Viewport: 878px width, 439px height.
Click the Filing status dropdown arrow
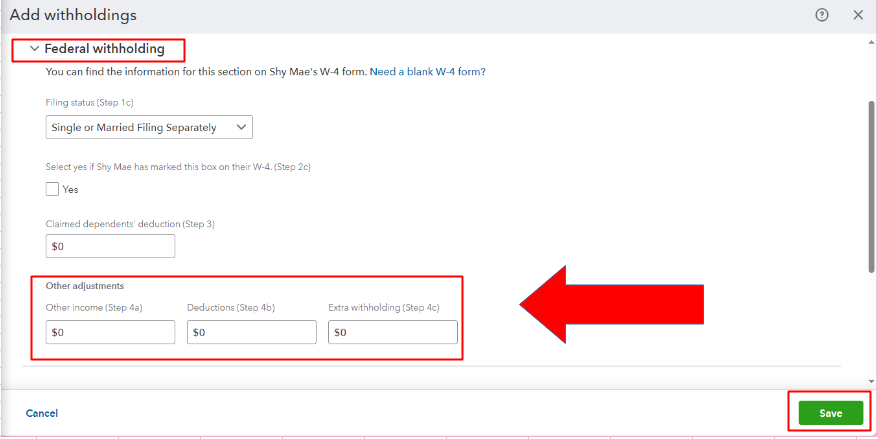pyautogui.click(x=241, y=127)
